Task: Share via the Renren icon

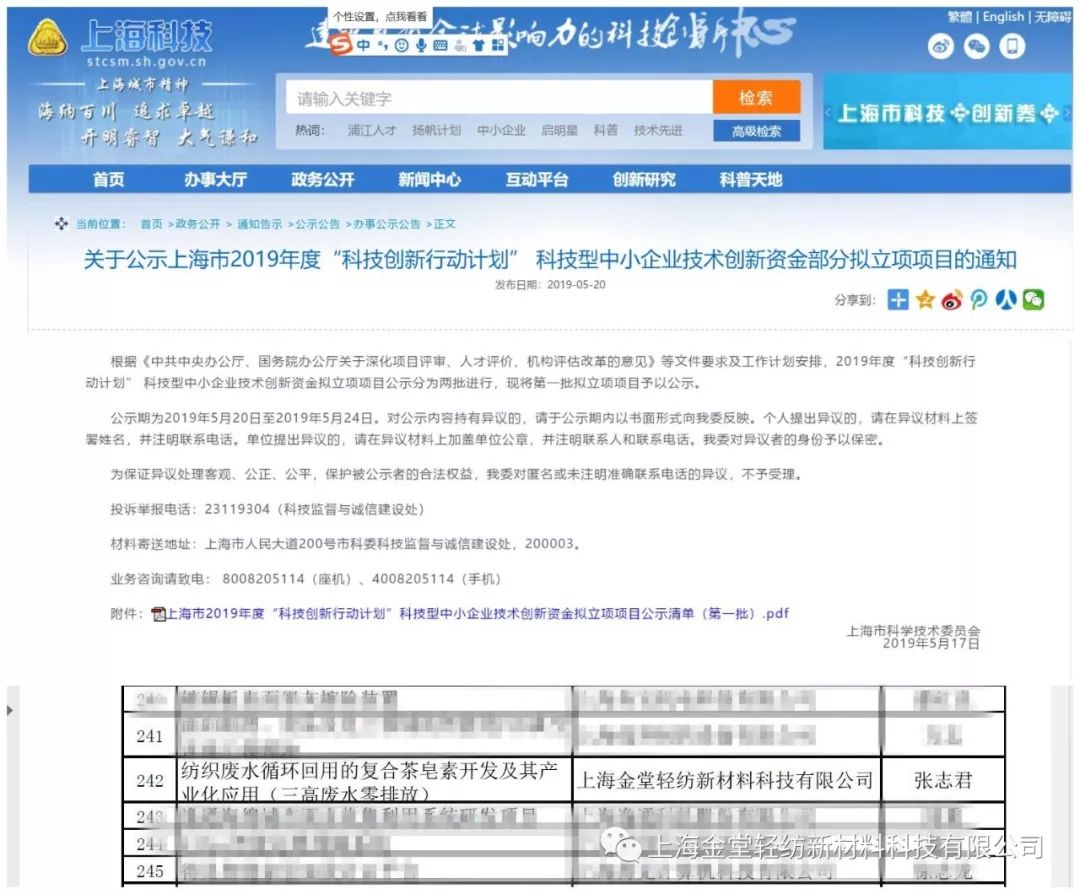Action: pos(1006,300)
